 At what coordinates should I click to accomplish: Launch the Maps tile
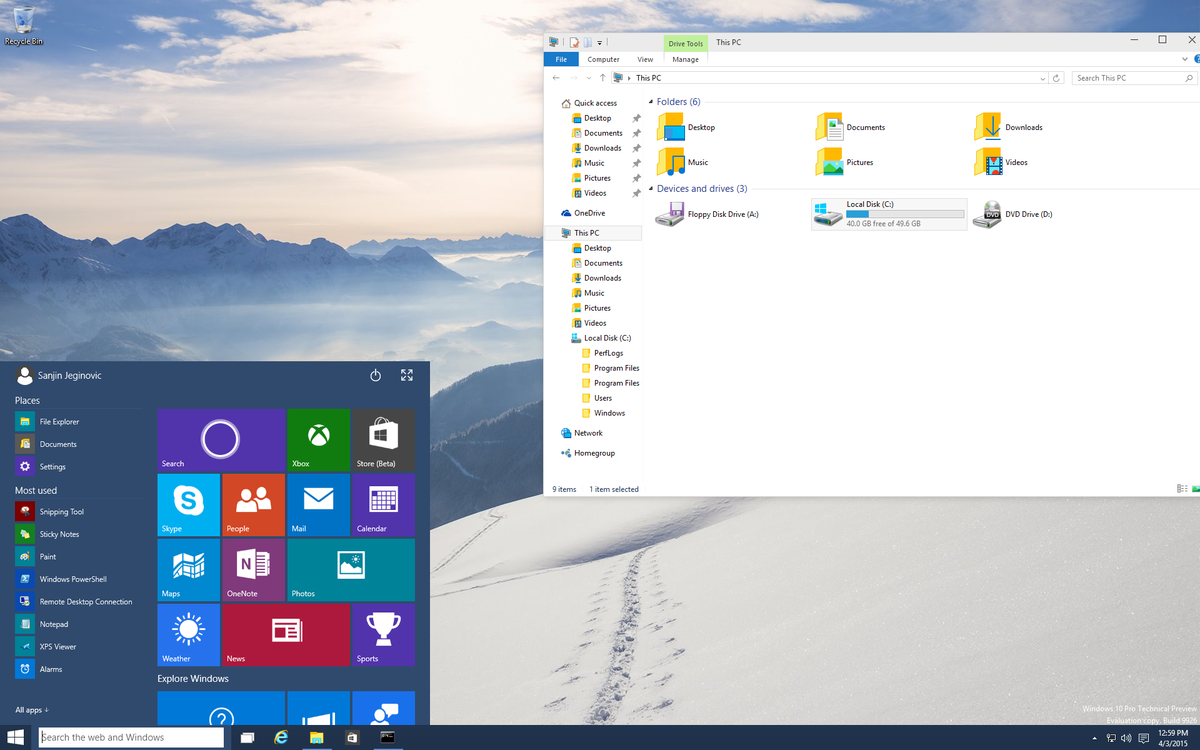coord(189,570)
